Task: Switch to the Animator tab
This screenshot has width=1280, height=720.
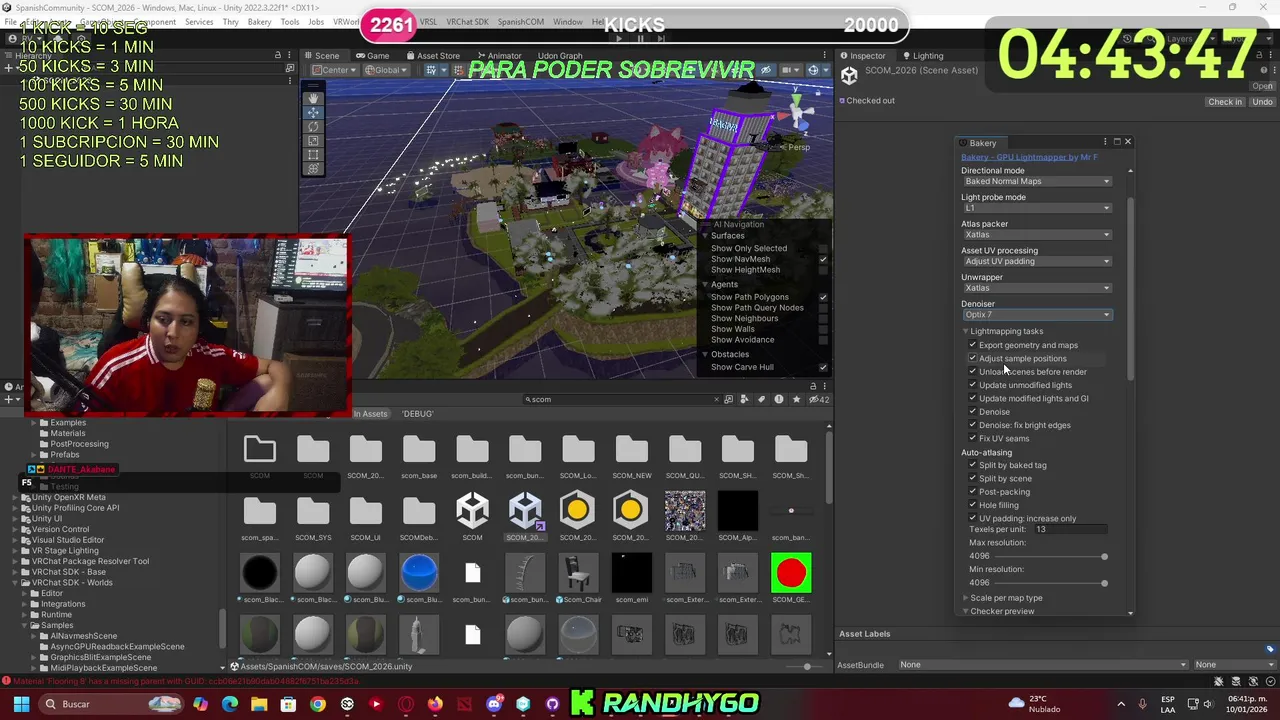Action: click(498, 56)
